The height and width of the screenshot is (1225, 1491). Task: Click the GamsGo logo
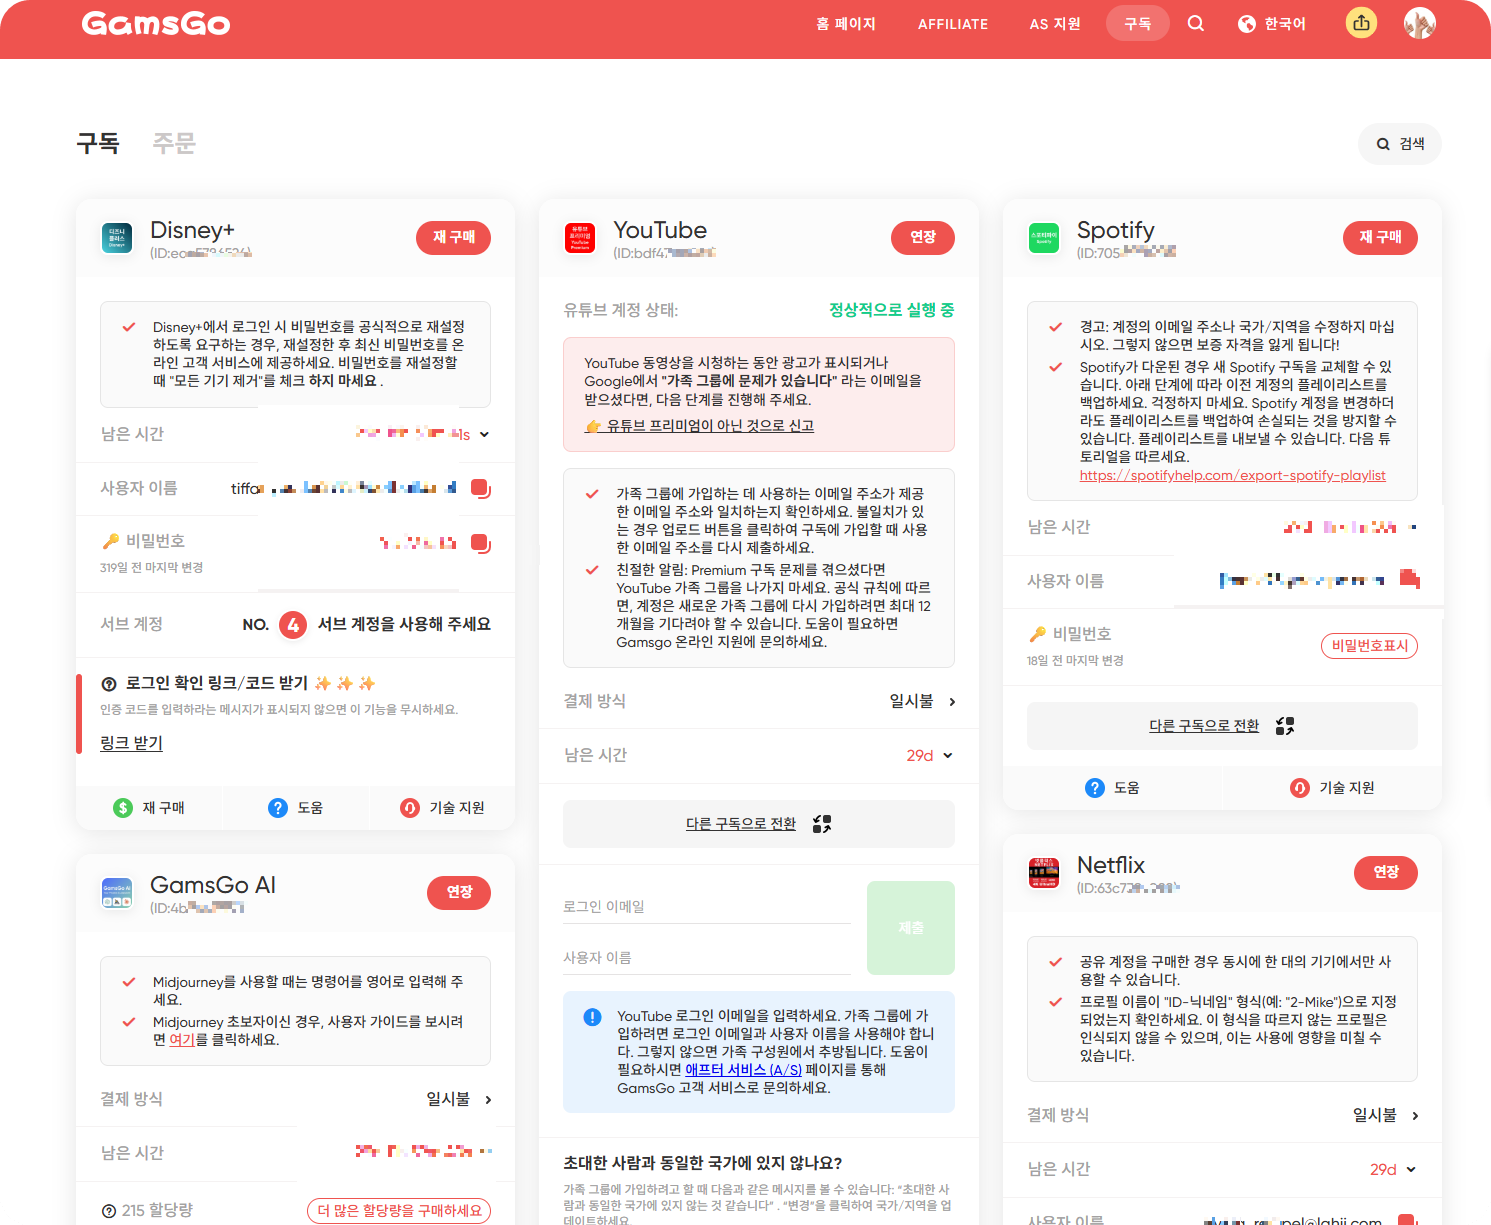click(156, 23)
